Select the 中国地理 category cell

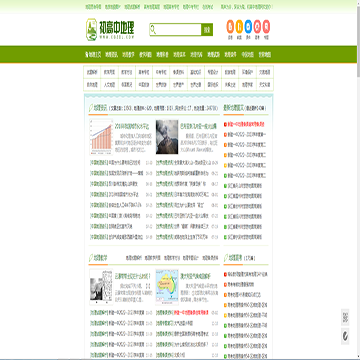tap(144, 85)
